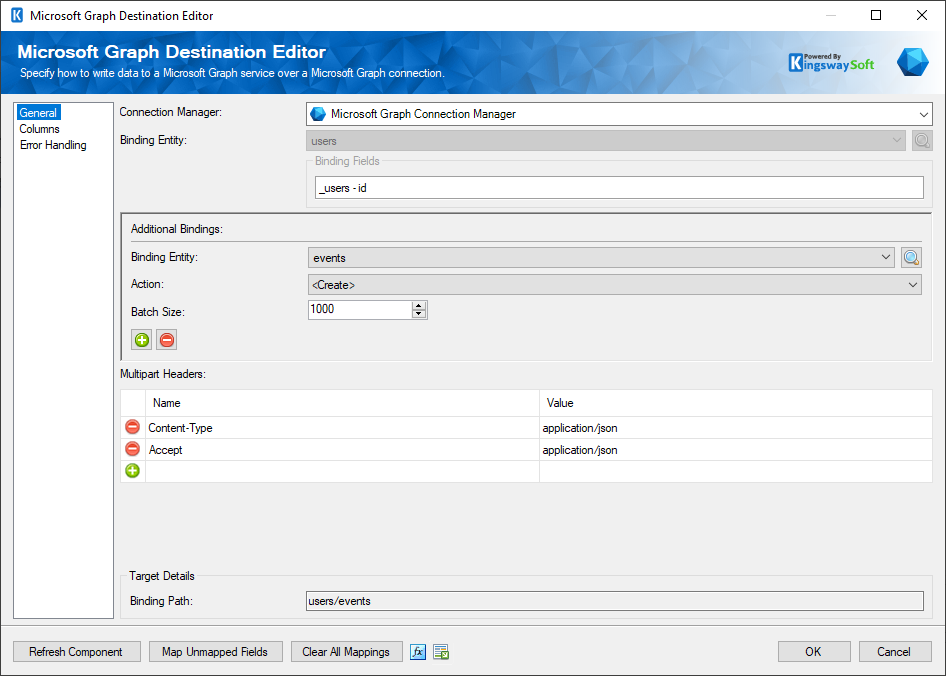Expand the events Binding Entity dropdown

click(x=885, y=258)
